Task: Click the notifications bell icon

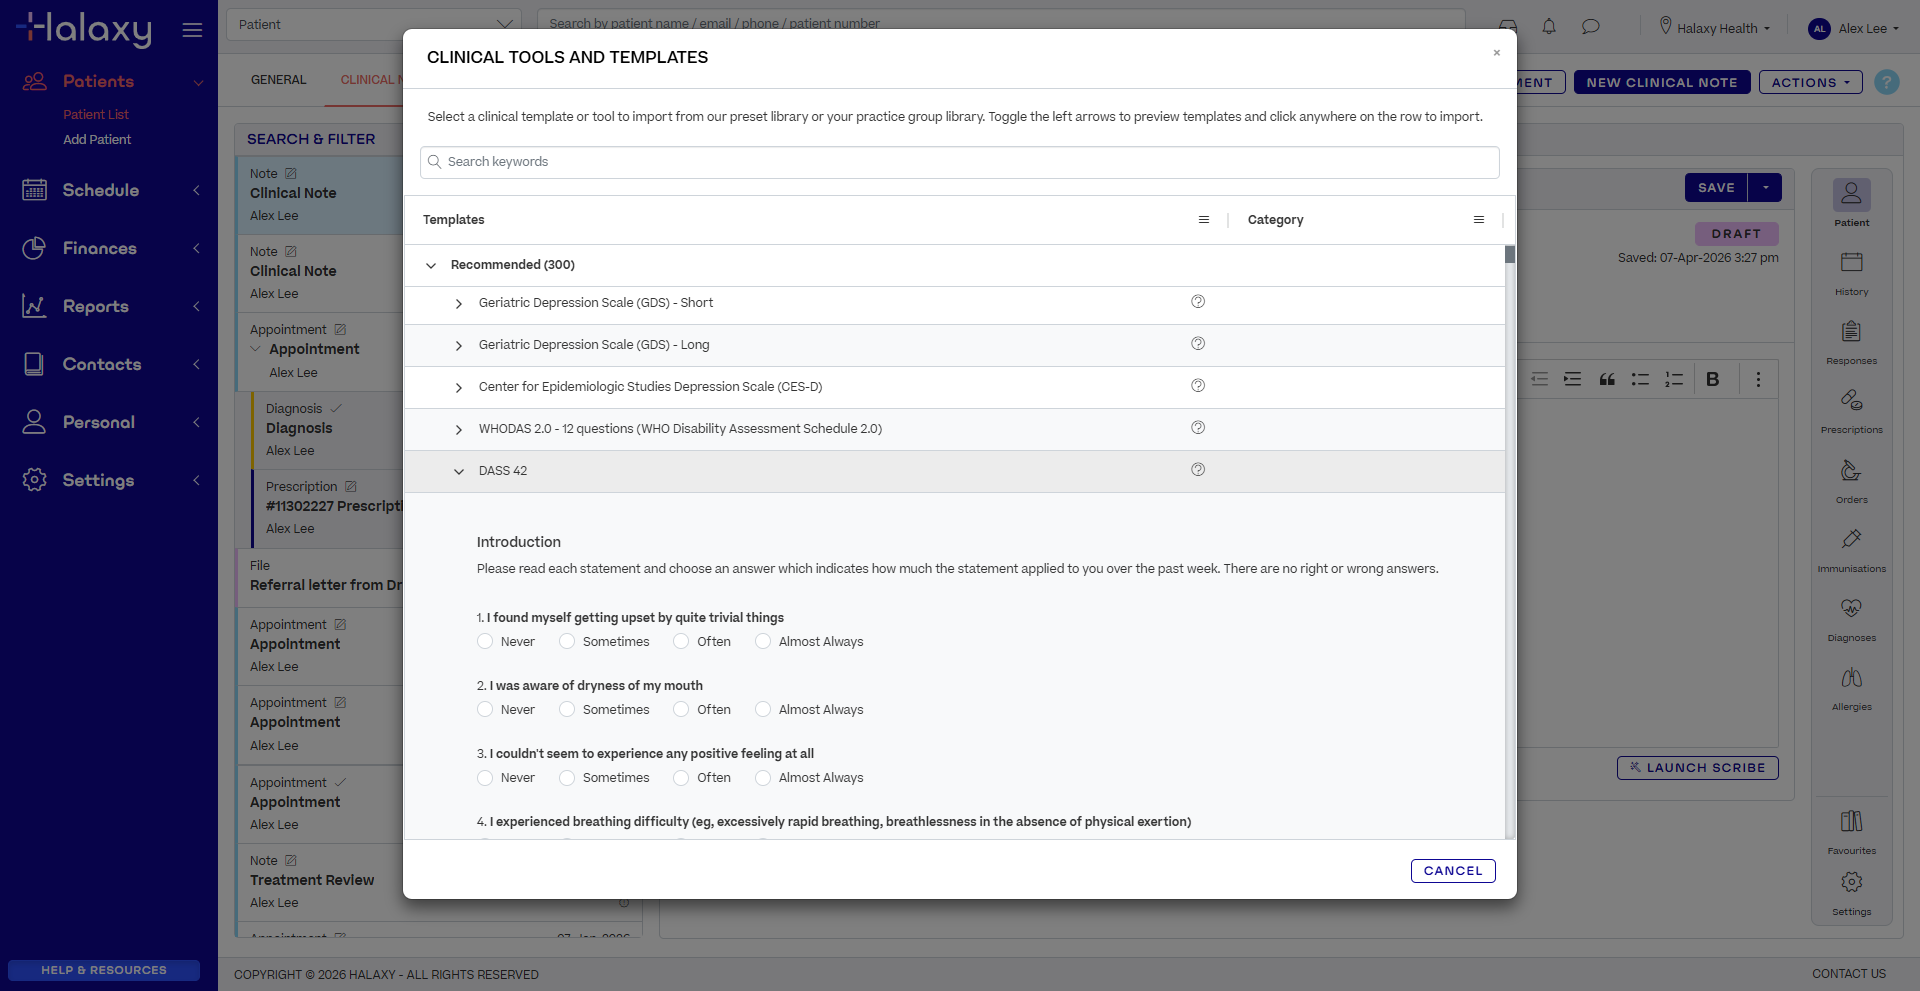Action: pos(1548,27)
